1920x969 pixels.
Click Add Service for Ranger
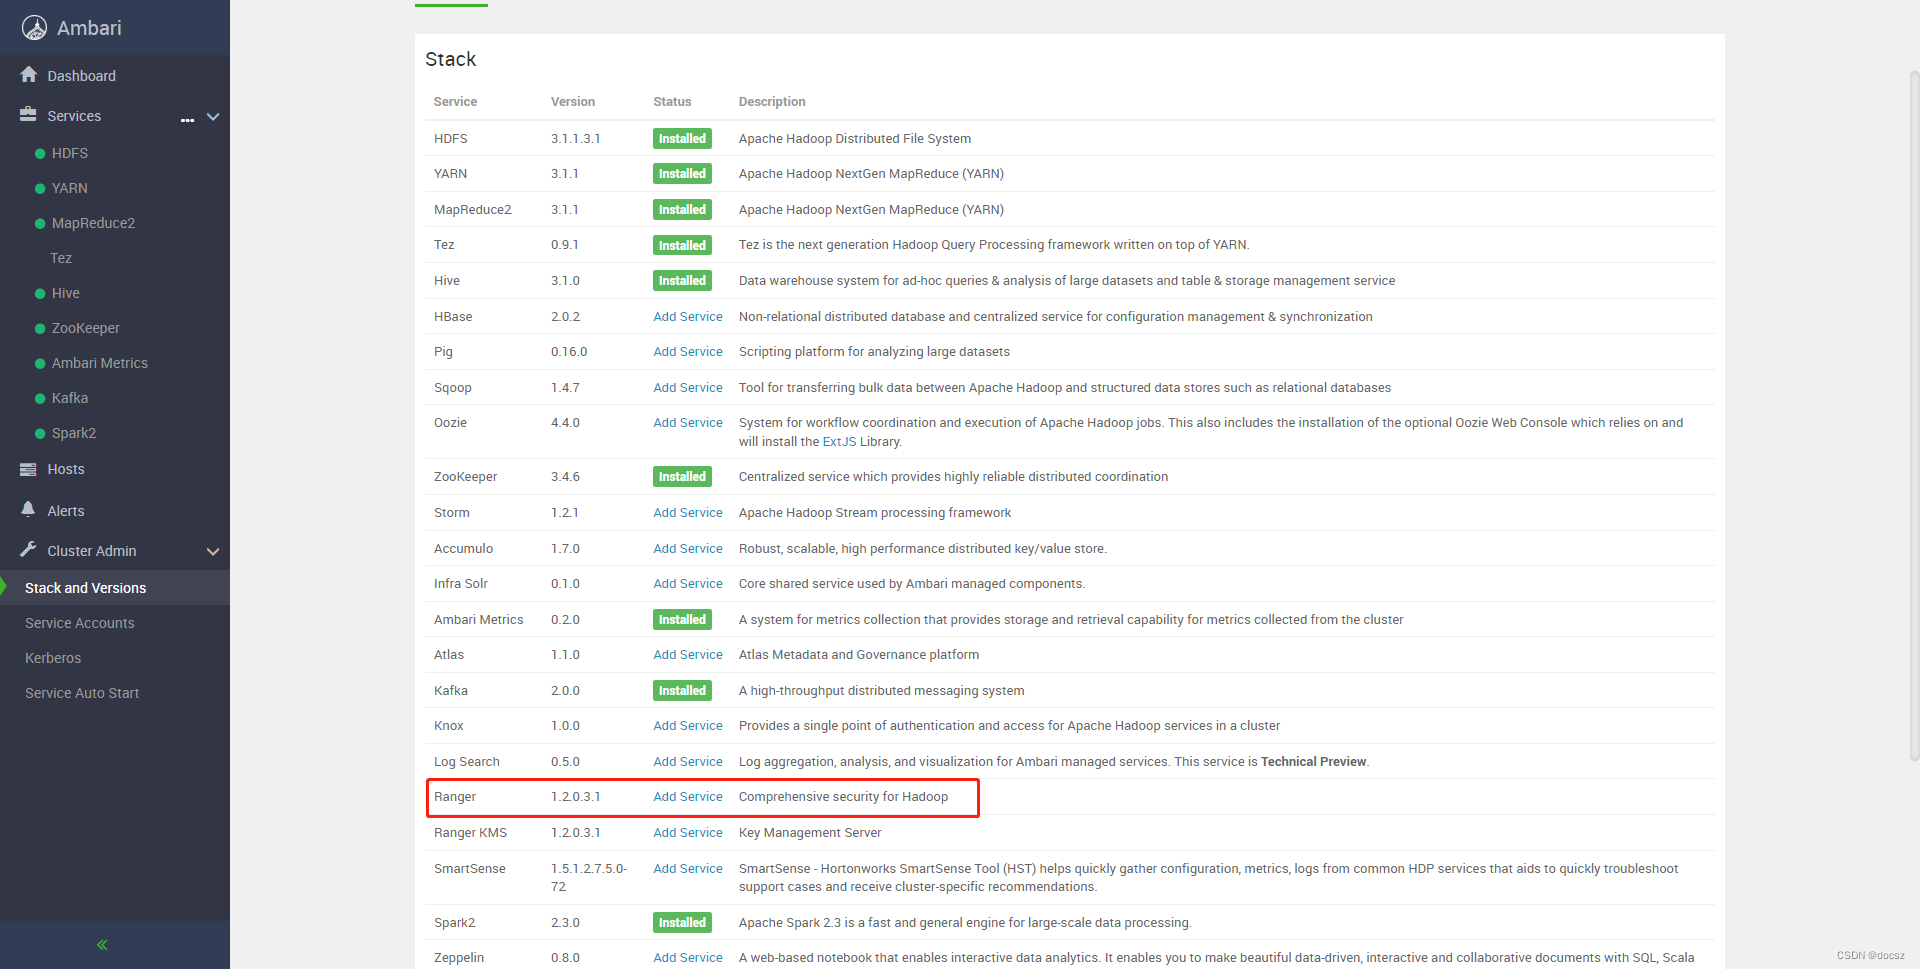tap(688, 797)
